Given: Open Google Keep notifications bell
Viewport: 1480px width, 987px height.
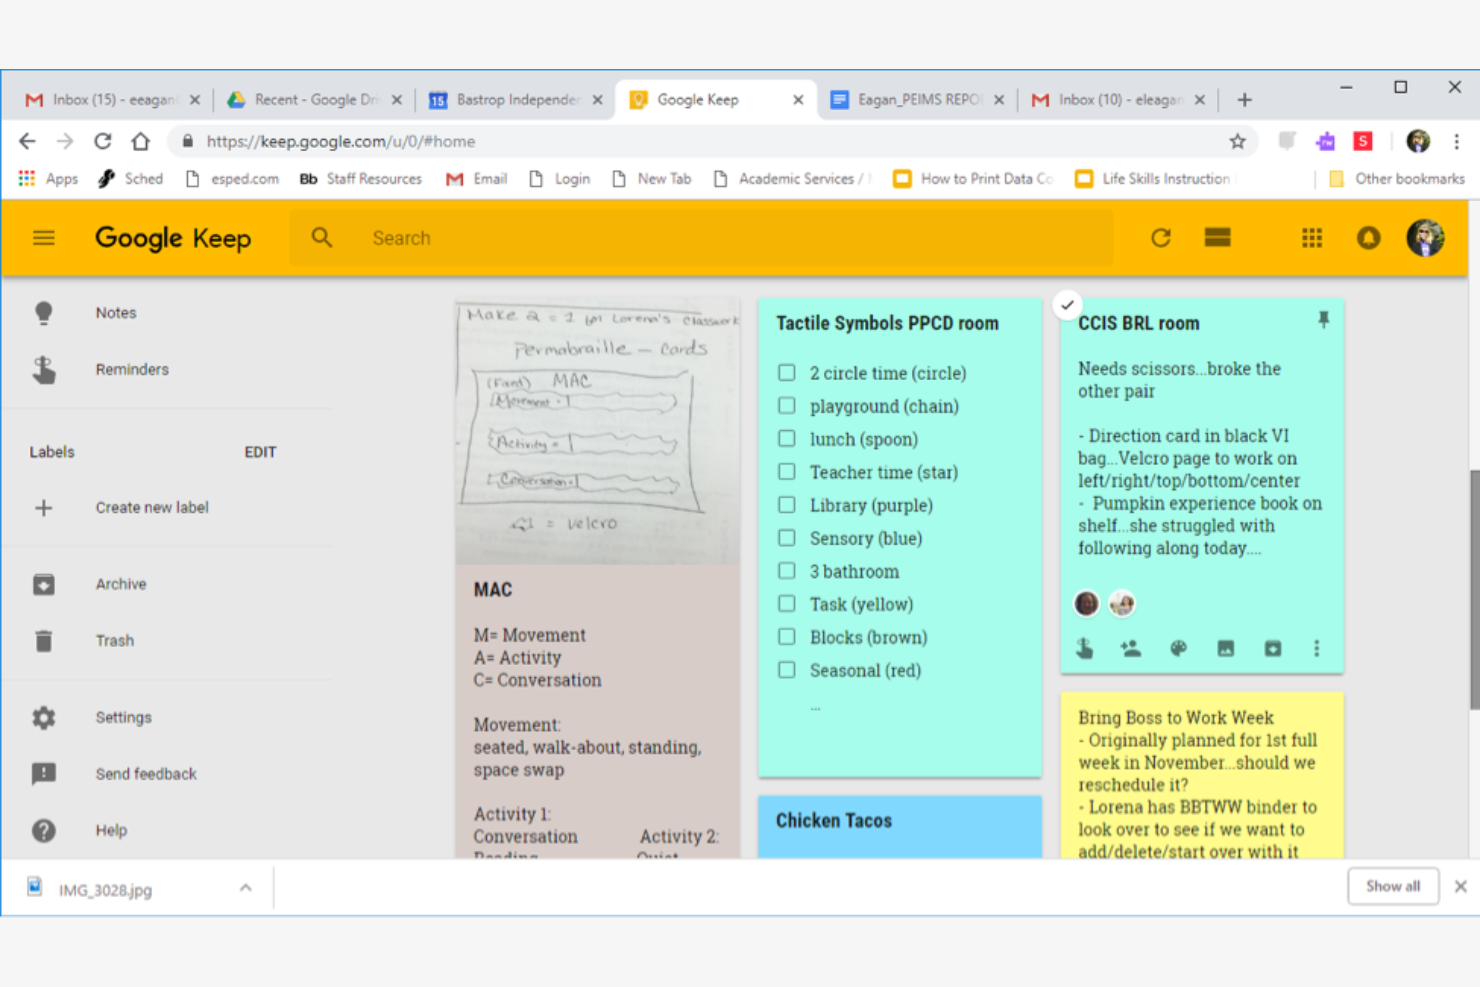Looking at the screenshot, I should (1368, 238).
